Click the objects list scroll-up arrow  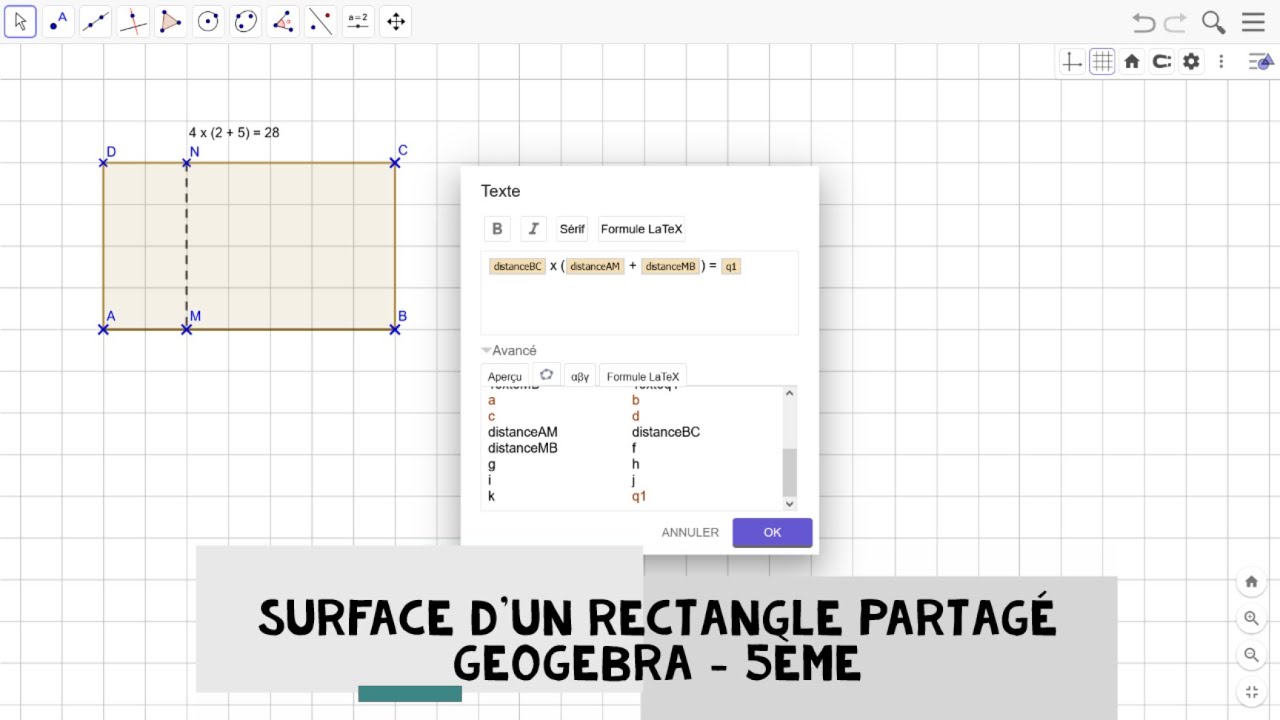789,394
